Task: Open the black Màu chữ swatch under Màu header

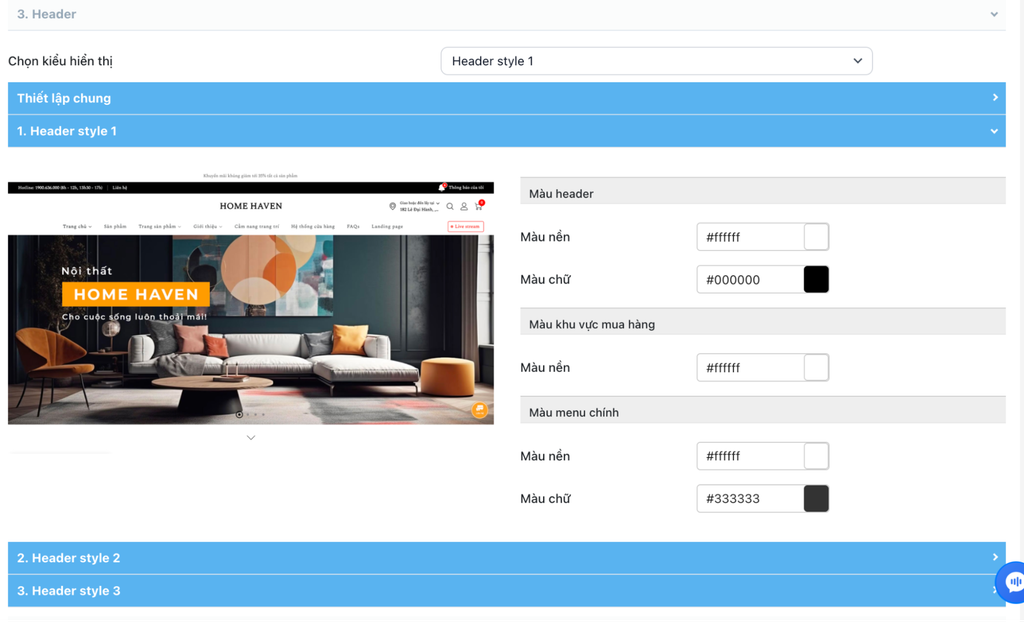Action: click(x=816, y=280)
